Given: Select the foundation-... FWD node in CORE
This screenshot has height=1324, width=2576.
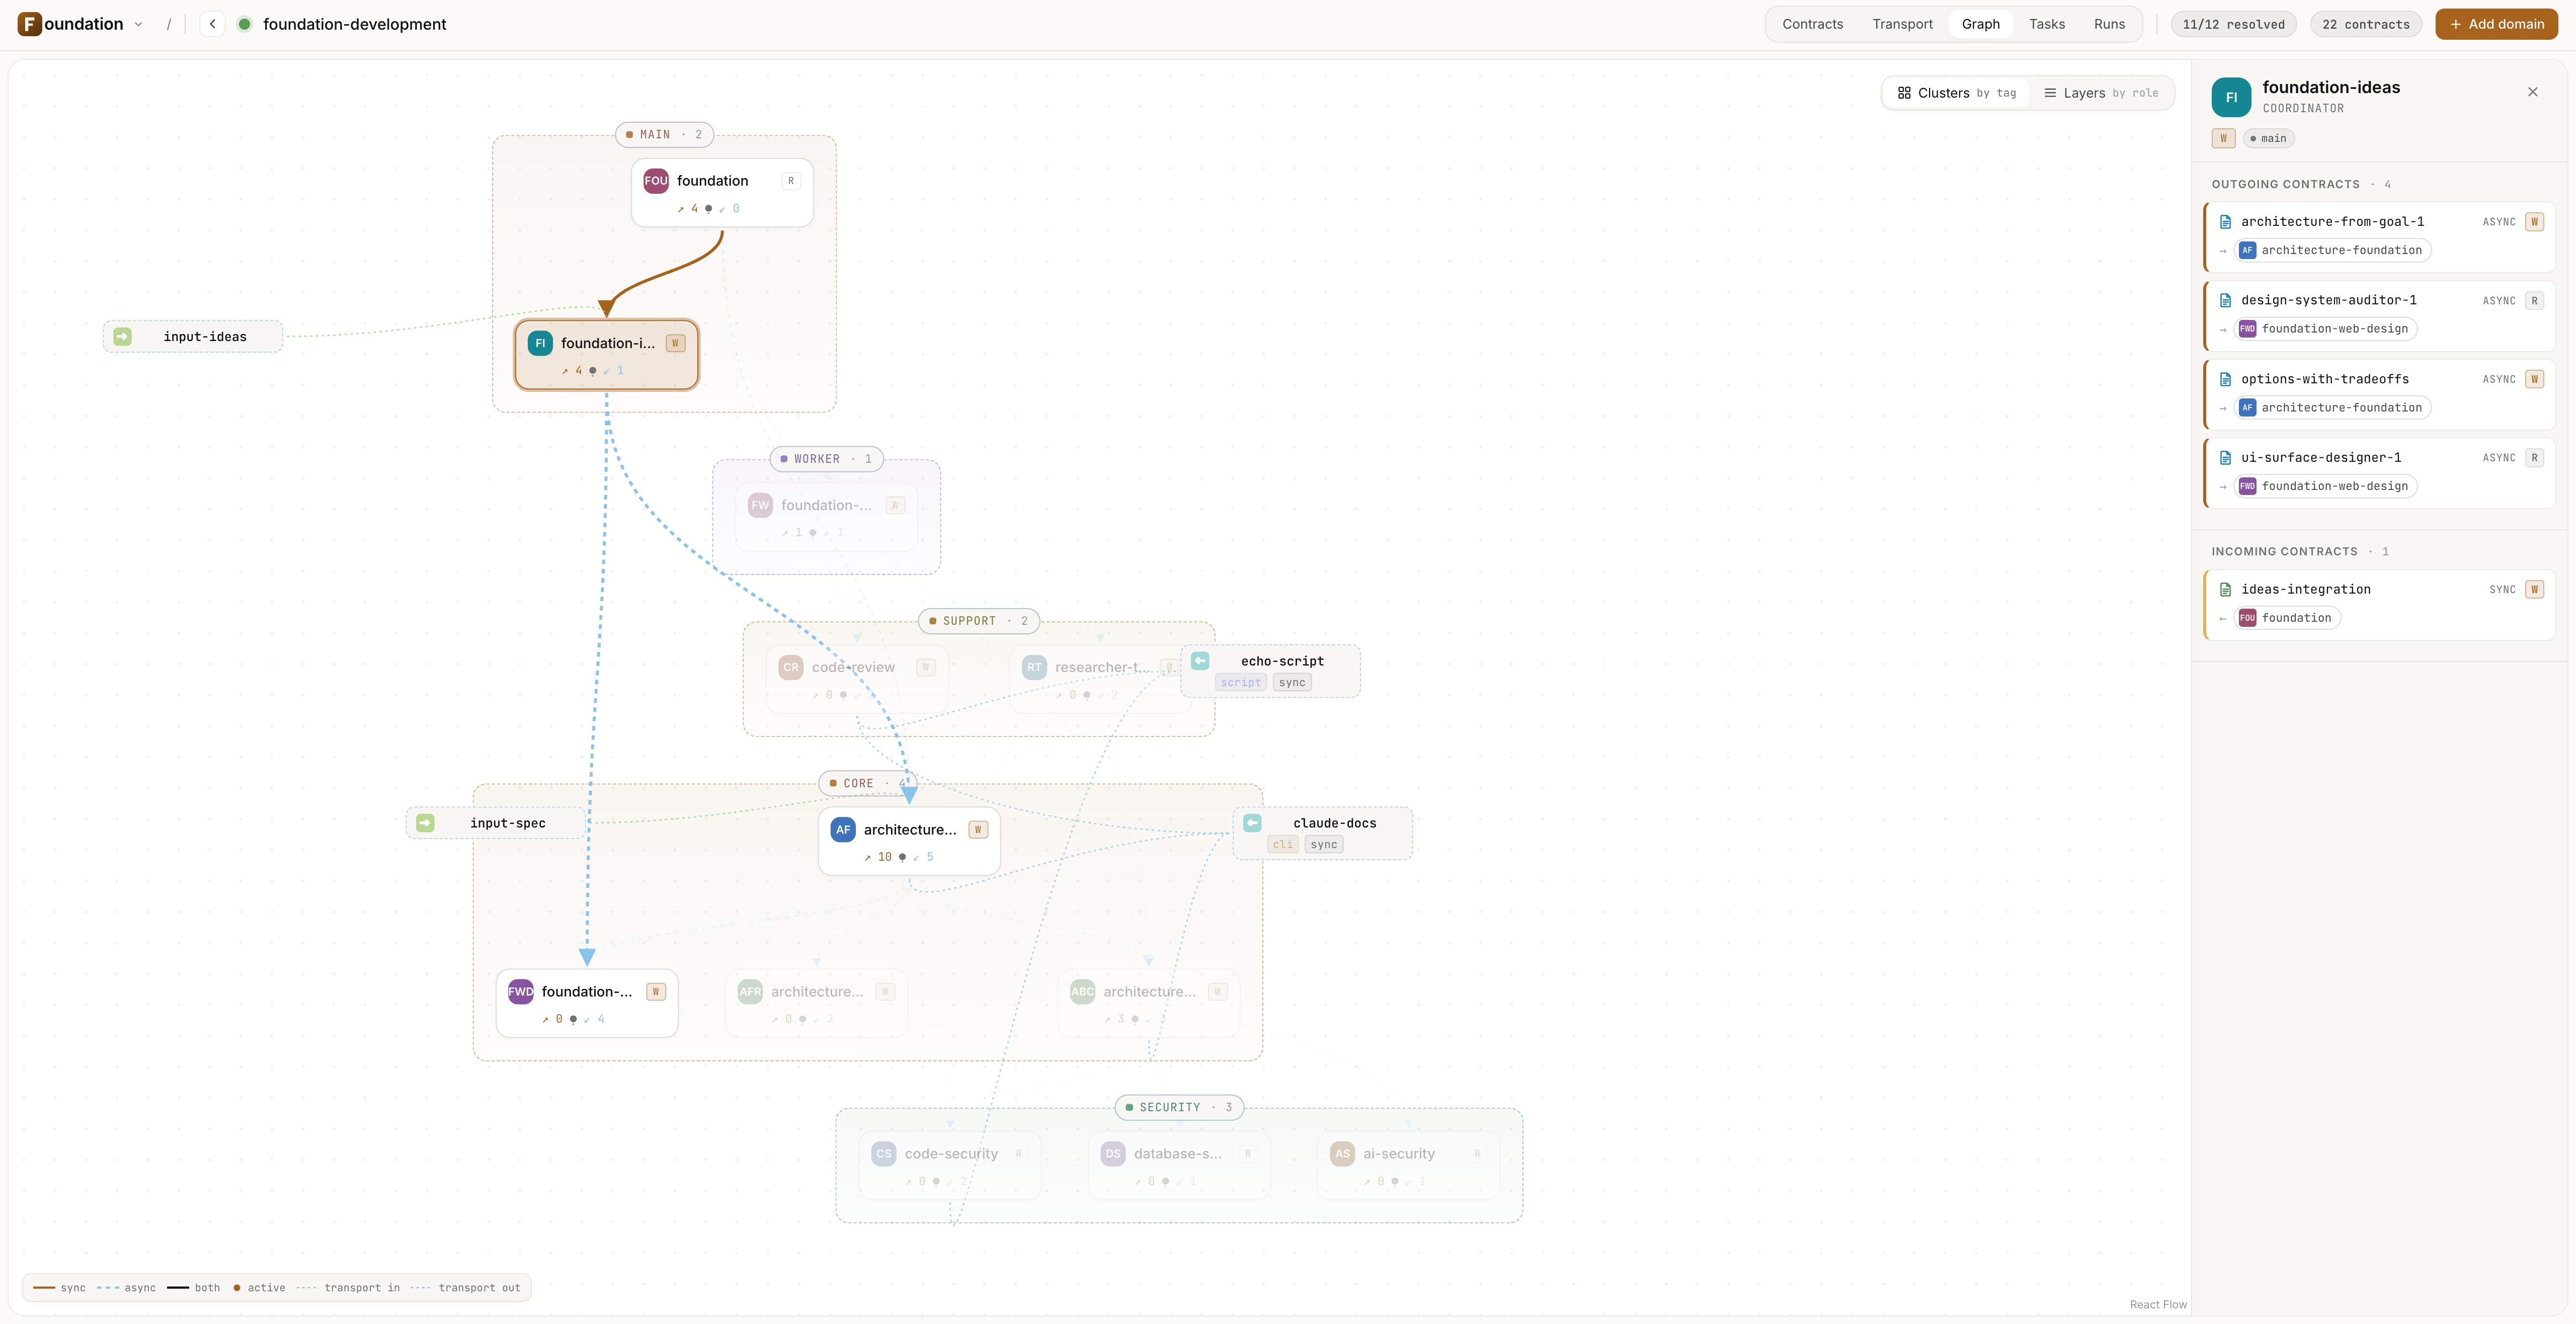Looking at the screenshot, I should click(587, 1003).
